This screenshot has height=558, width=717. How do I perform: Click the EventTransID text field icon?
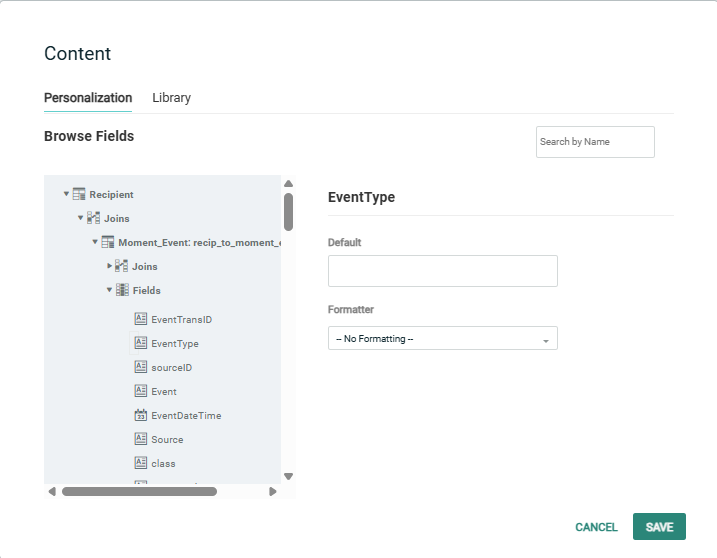tap(141, 320)
